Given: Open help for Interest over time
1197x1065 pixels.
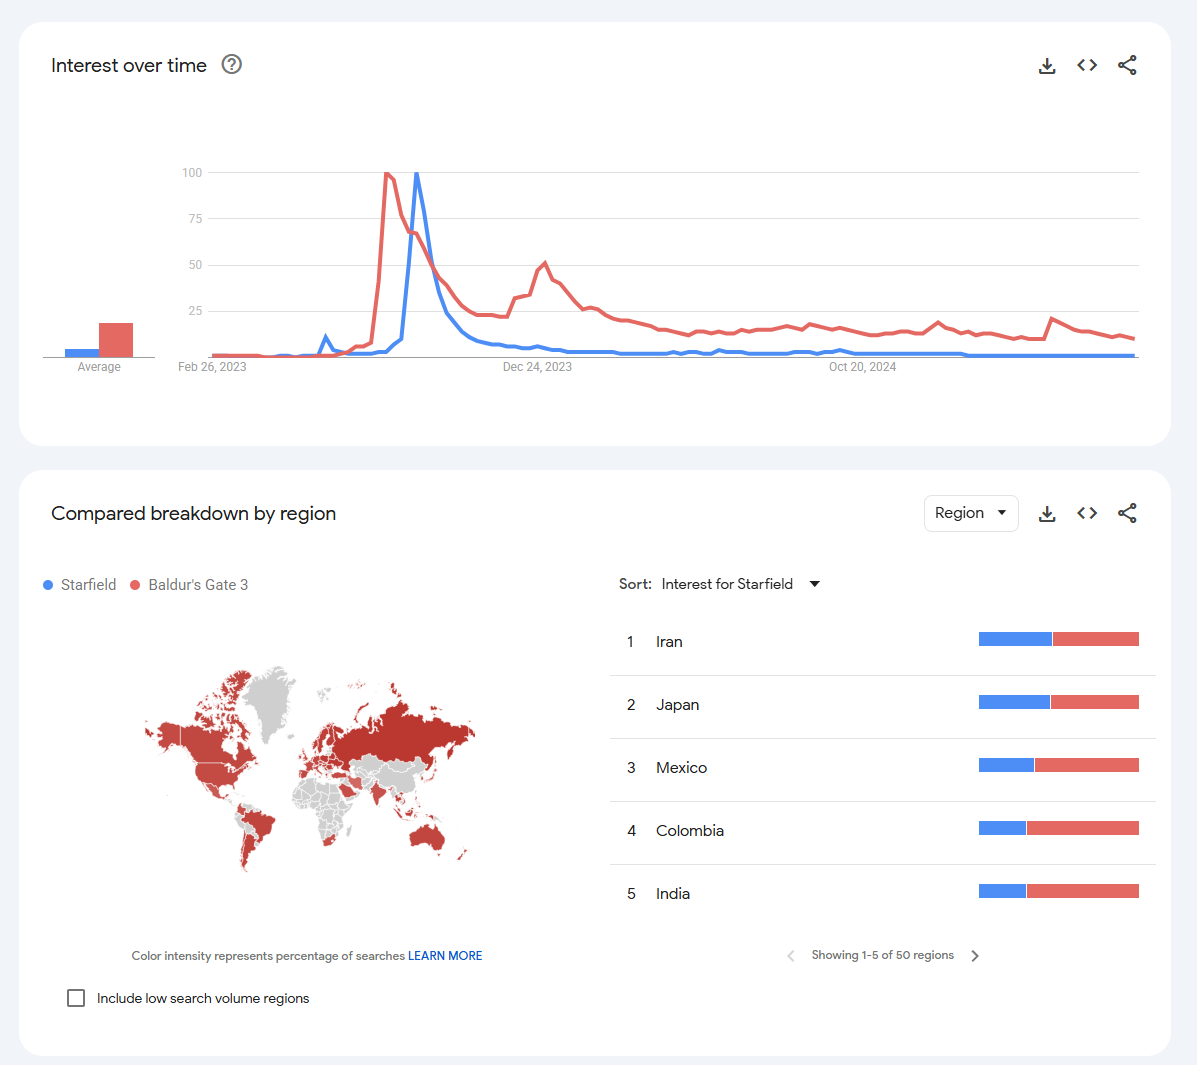Looking at the screenshot, I should 231,65.
